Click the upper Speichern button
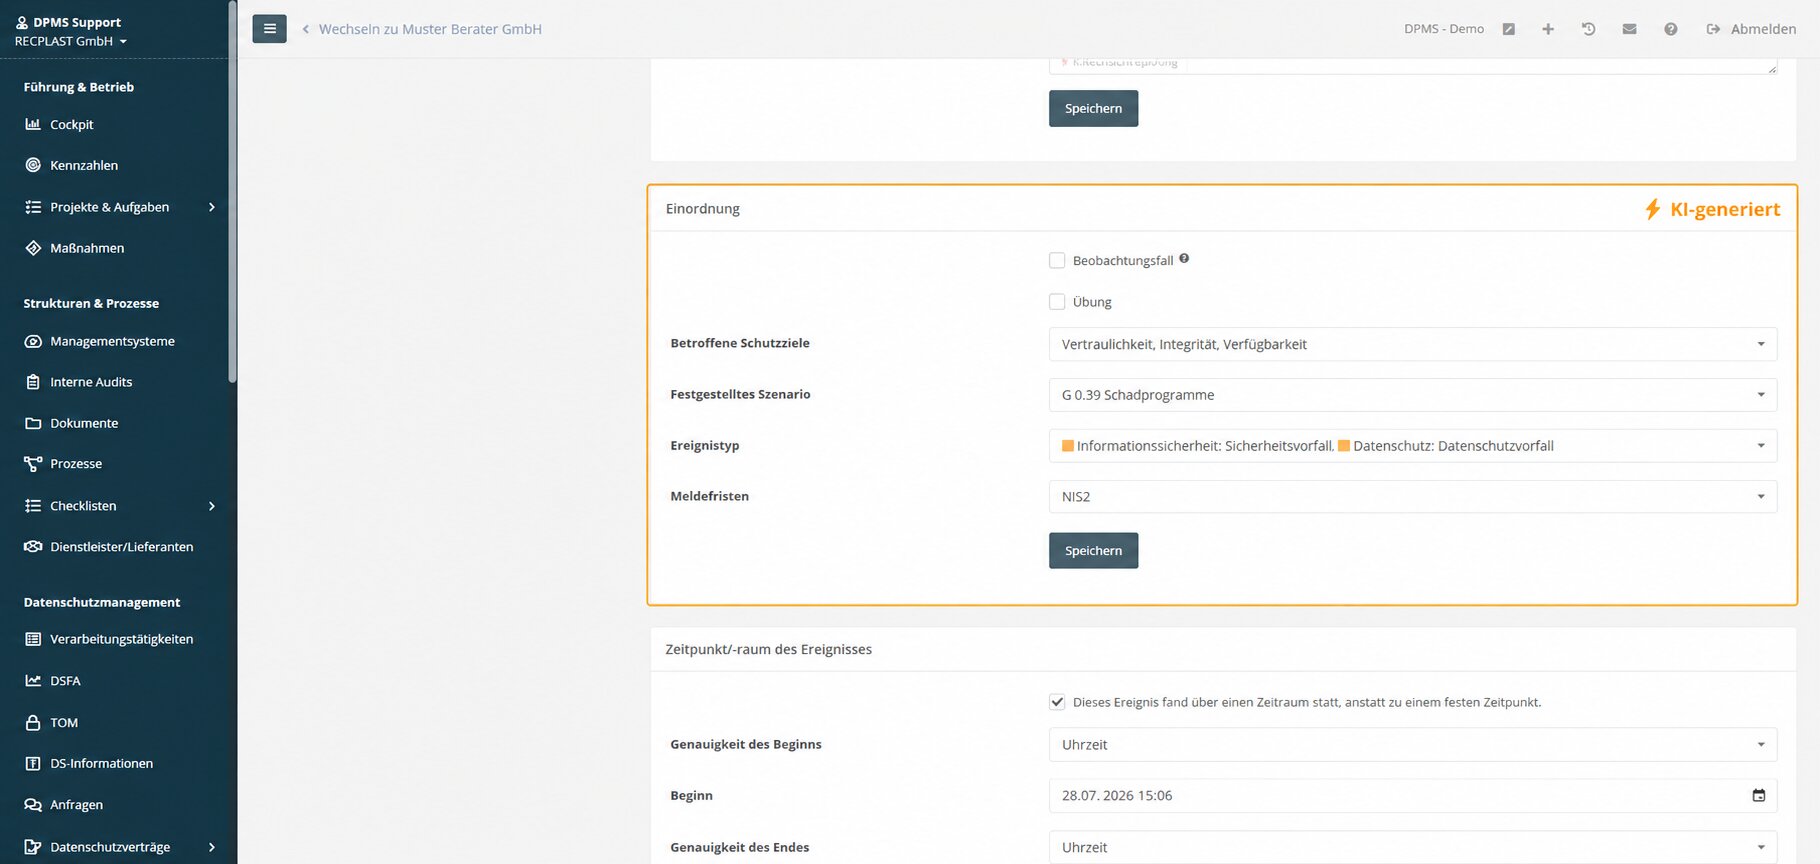The image size is (1820, 864). 1093,109
